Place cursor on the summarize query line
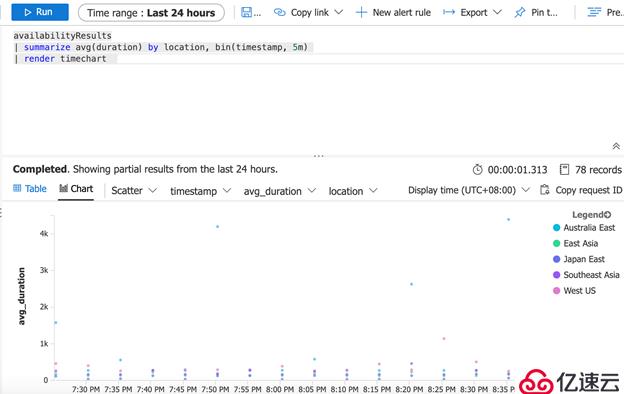624x394 pixels. (x=161, y=47)
